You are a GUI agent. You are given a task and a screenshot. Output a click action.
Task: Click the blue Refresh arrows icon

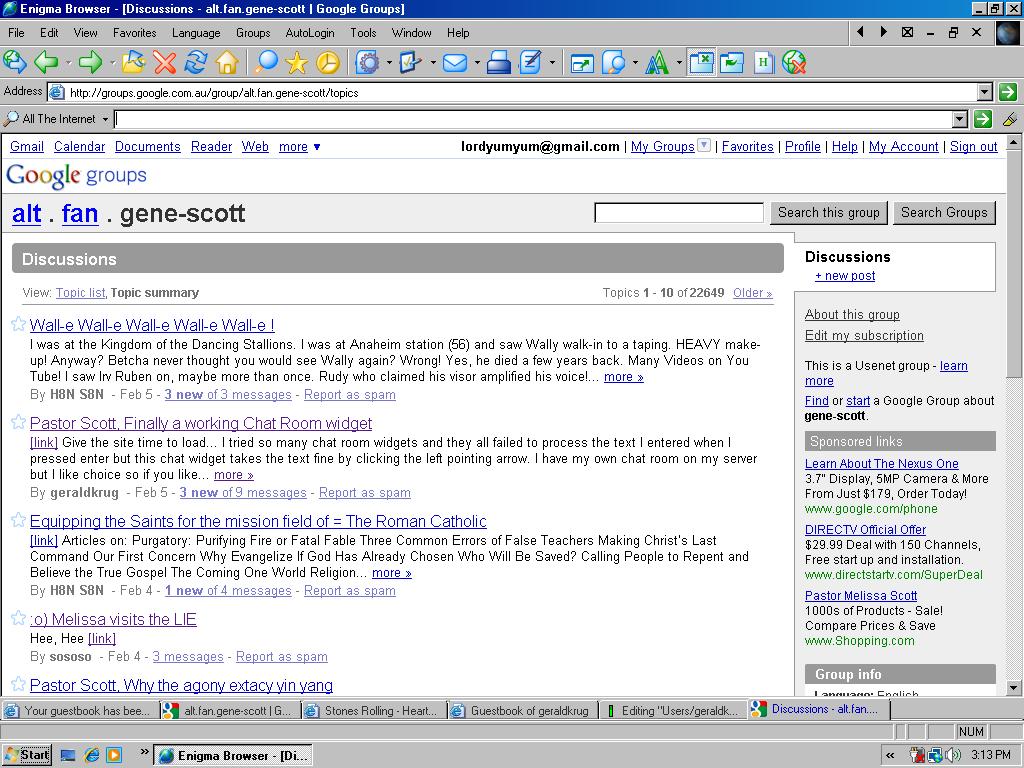point(195,63)
